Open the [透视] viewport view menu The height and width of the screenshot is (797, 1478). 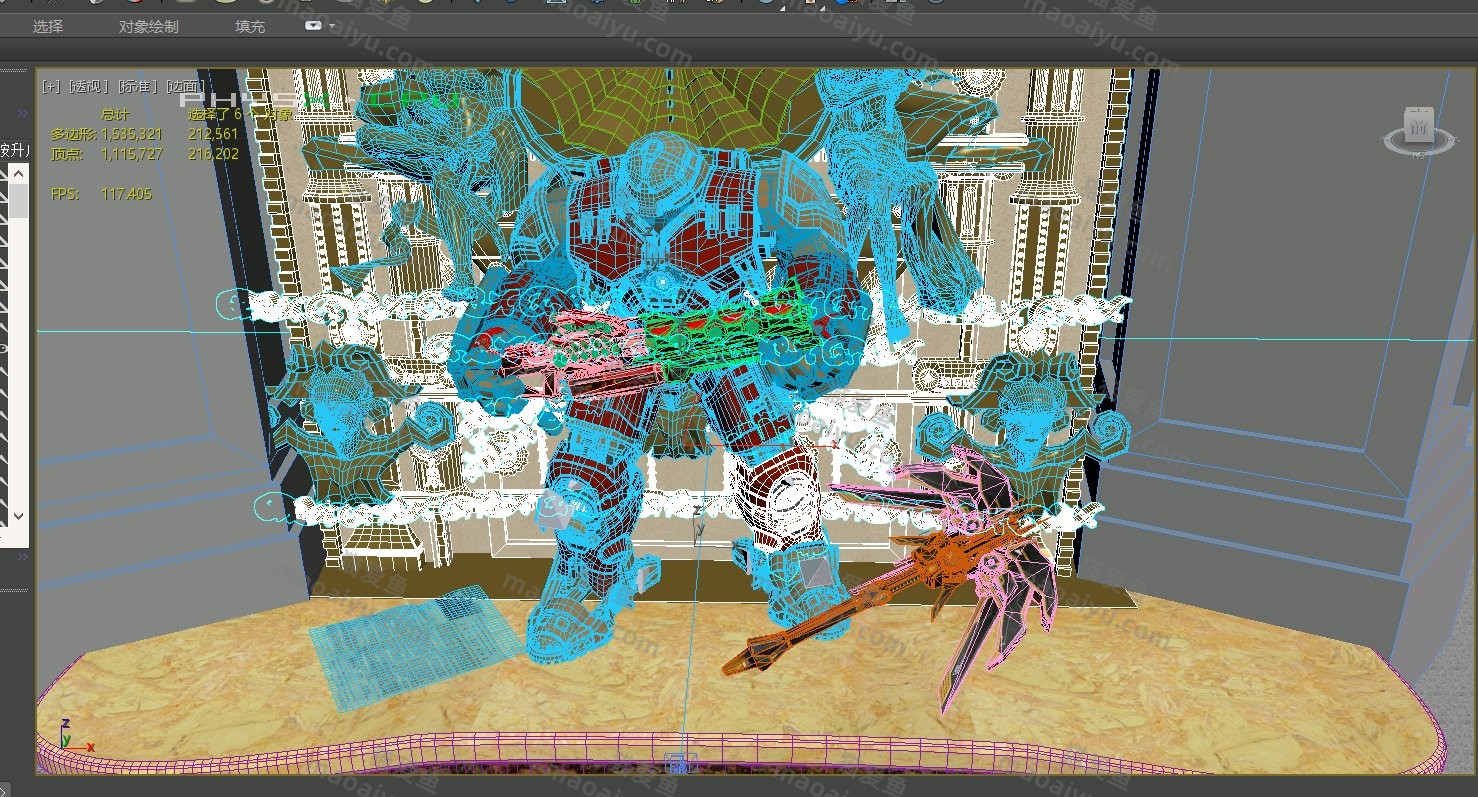(89, 87)
